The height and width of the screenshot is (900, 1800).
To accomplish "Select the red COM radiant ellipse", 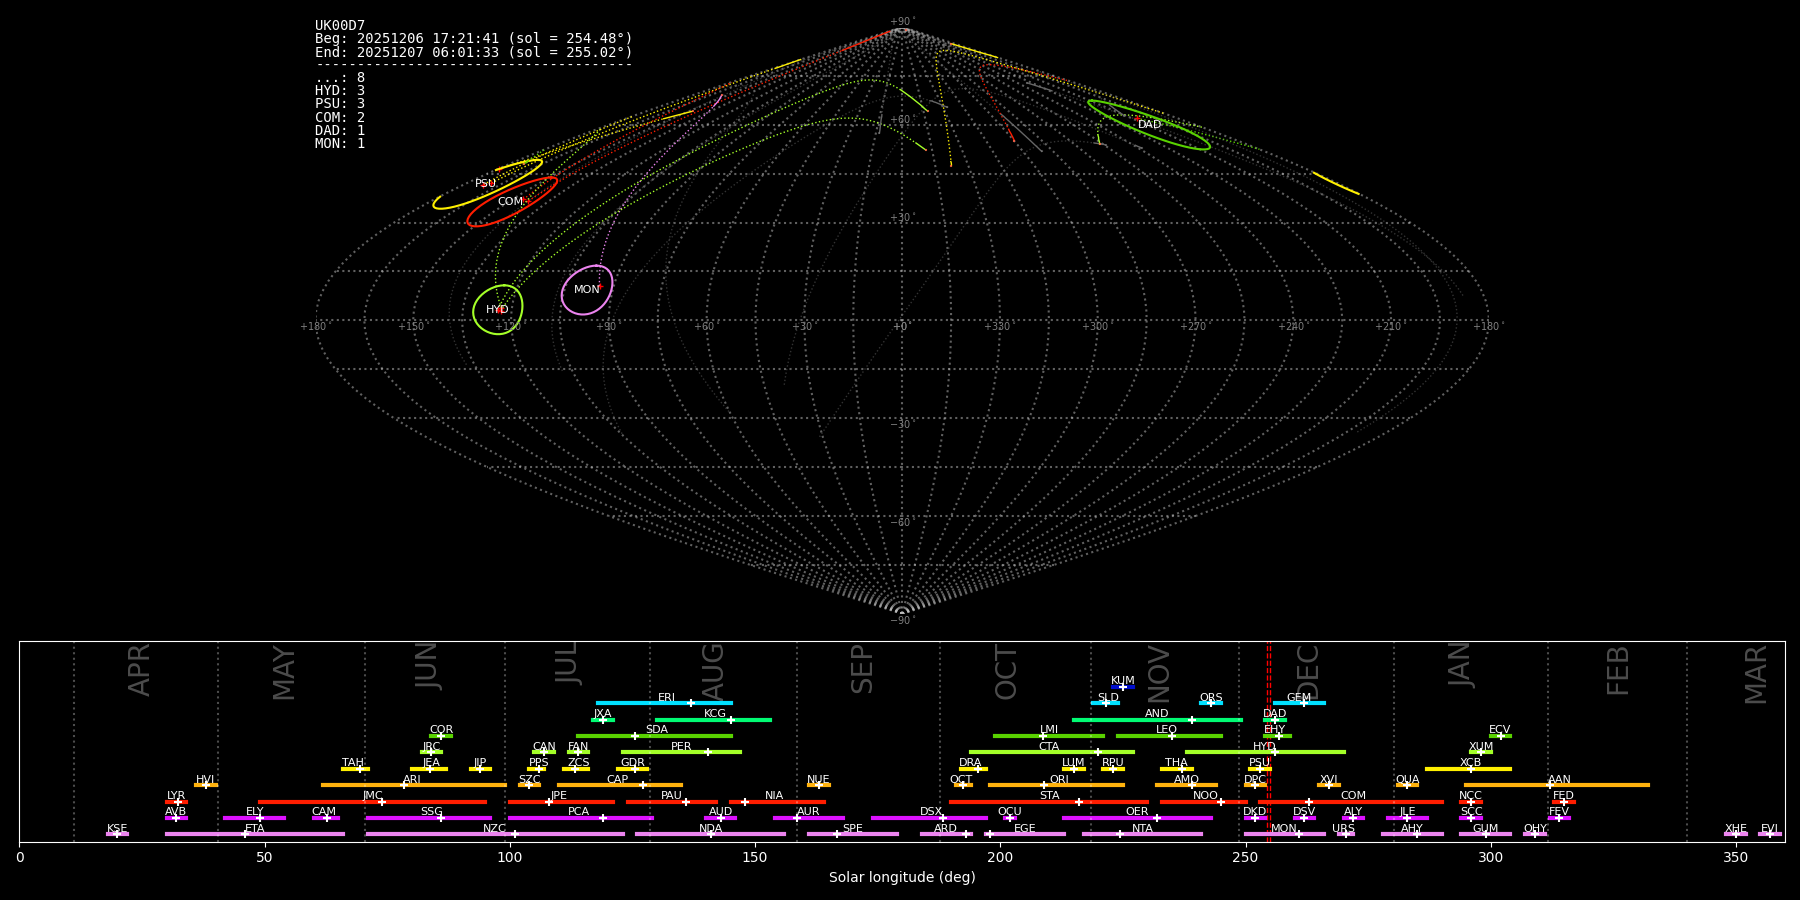I will [511, 202].
